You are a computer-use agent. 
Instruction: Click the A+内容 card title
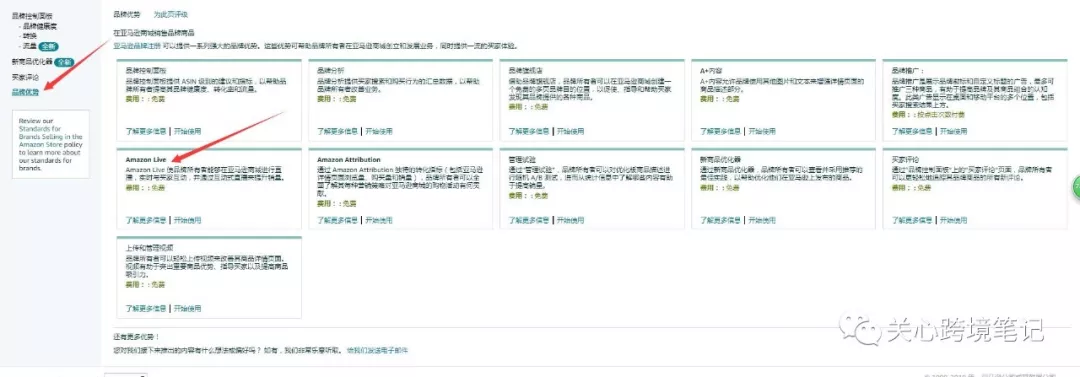pyautogui.click(x=711, y=70)
